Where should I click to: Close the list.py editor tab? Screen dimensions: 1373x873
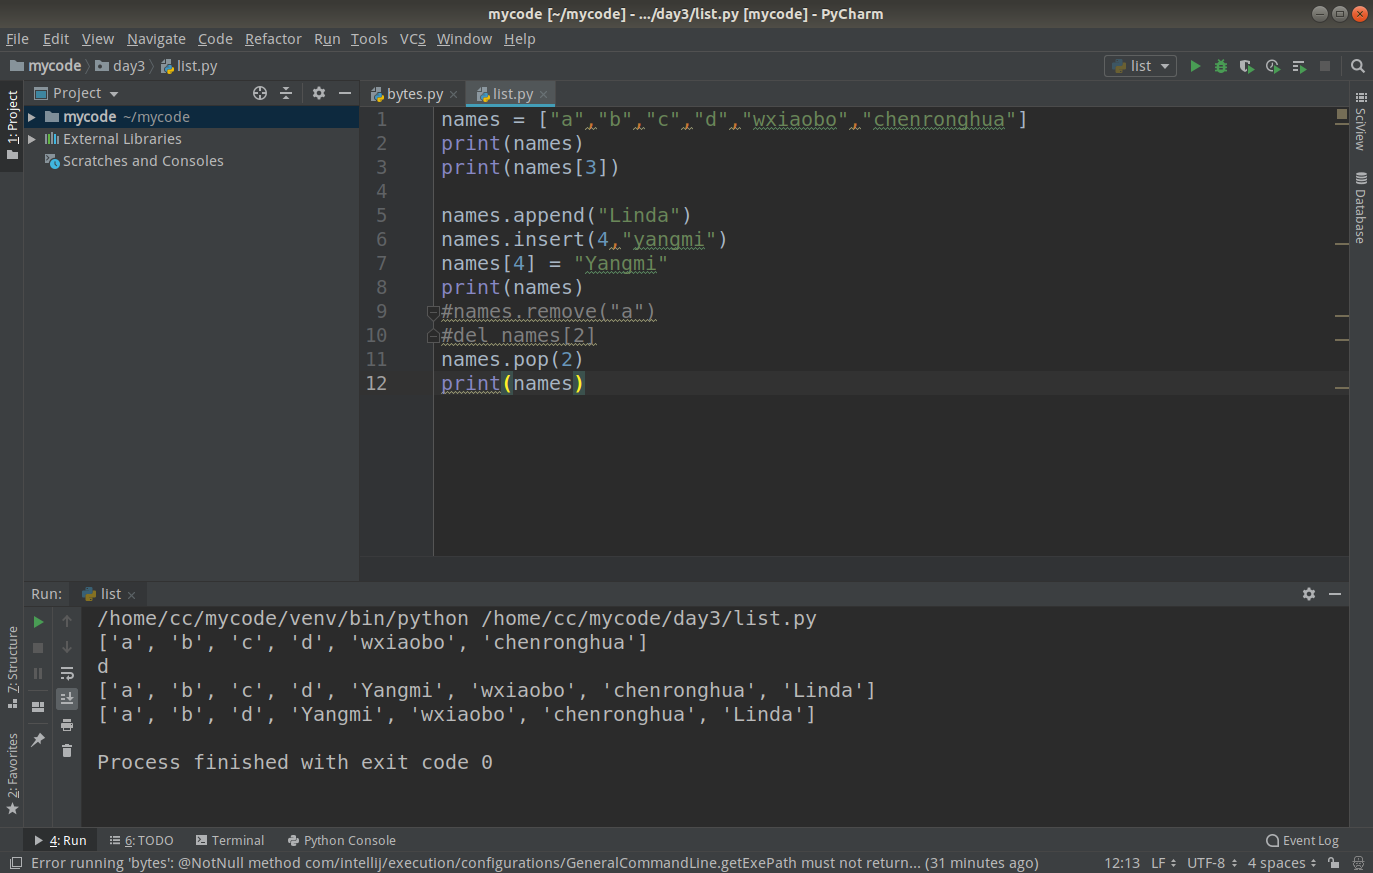[544, 95]
